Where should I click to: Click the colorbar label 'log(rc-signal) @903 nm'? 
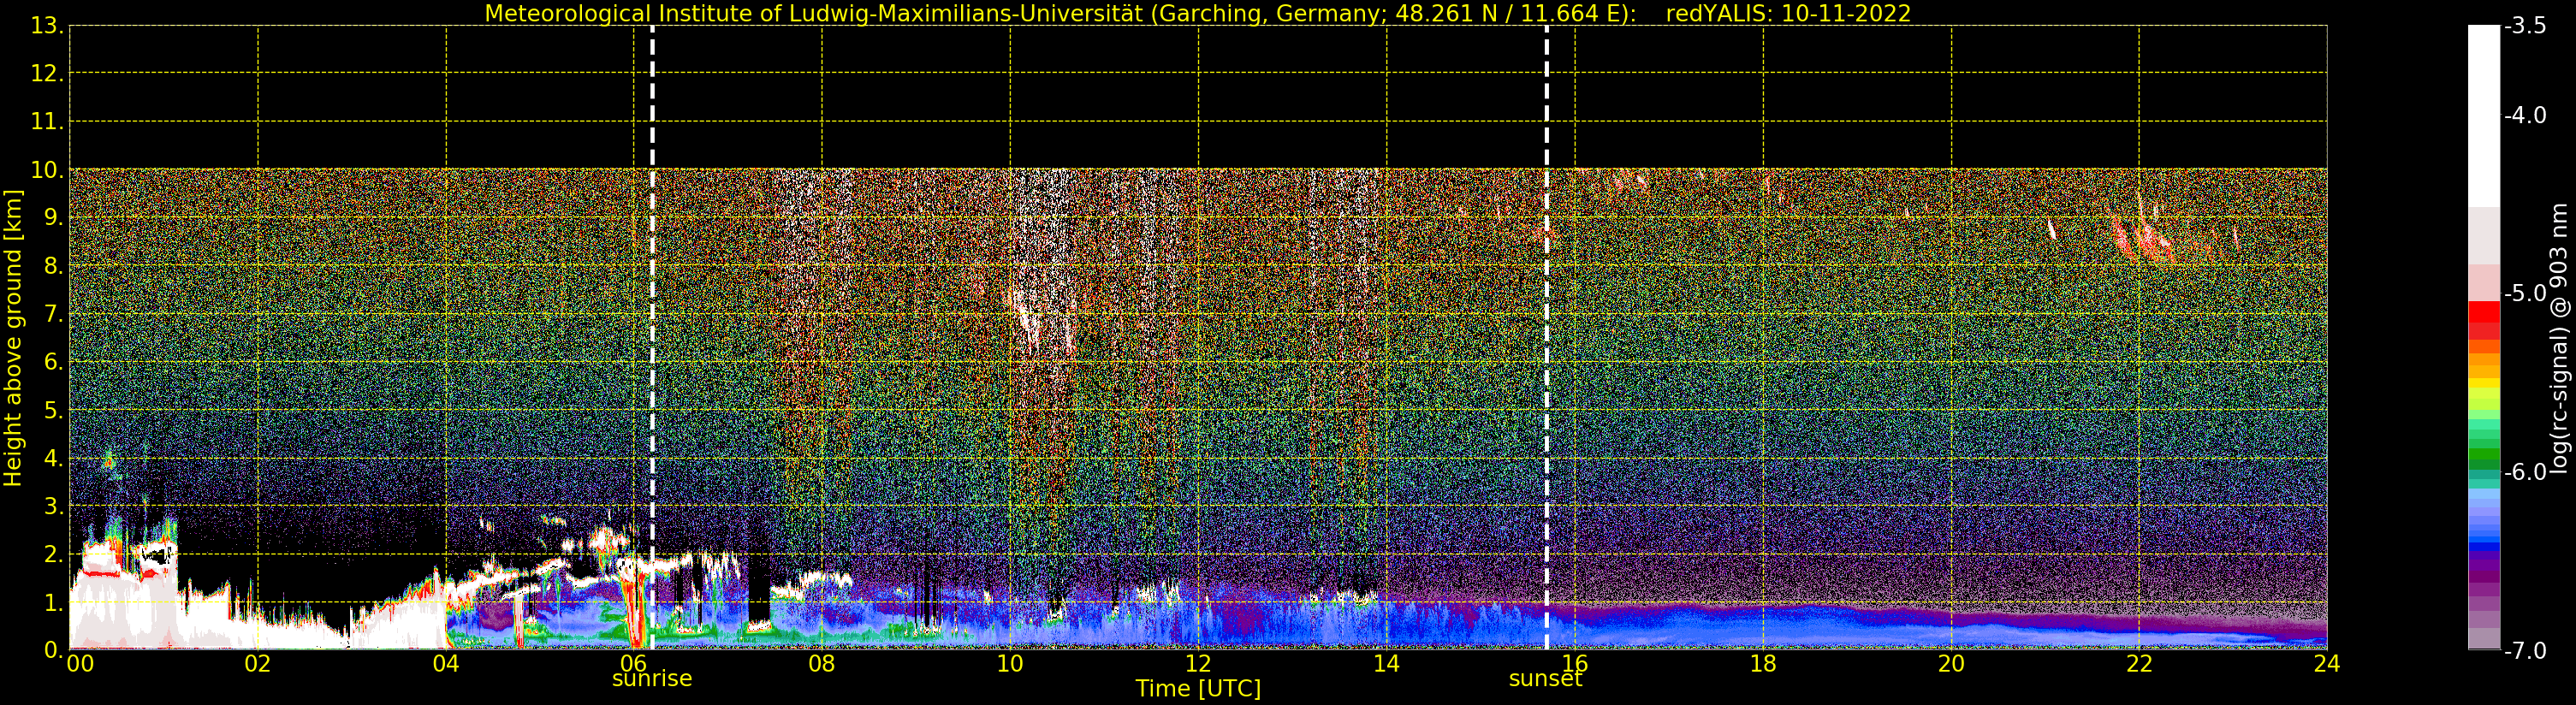[2559, 338]
